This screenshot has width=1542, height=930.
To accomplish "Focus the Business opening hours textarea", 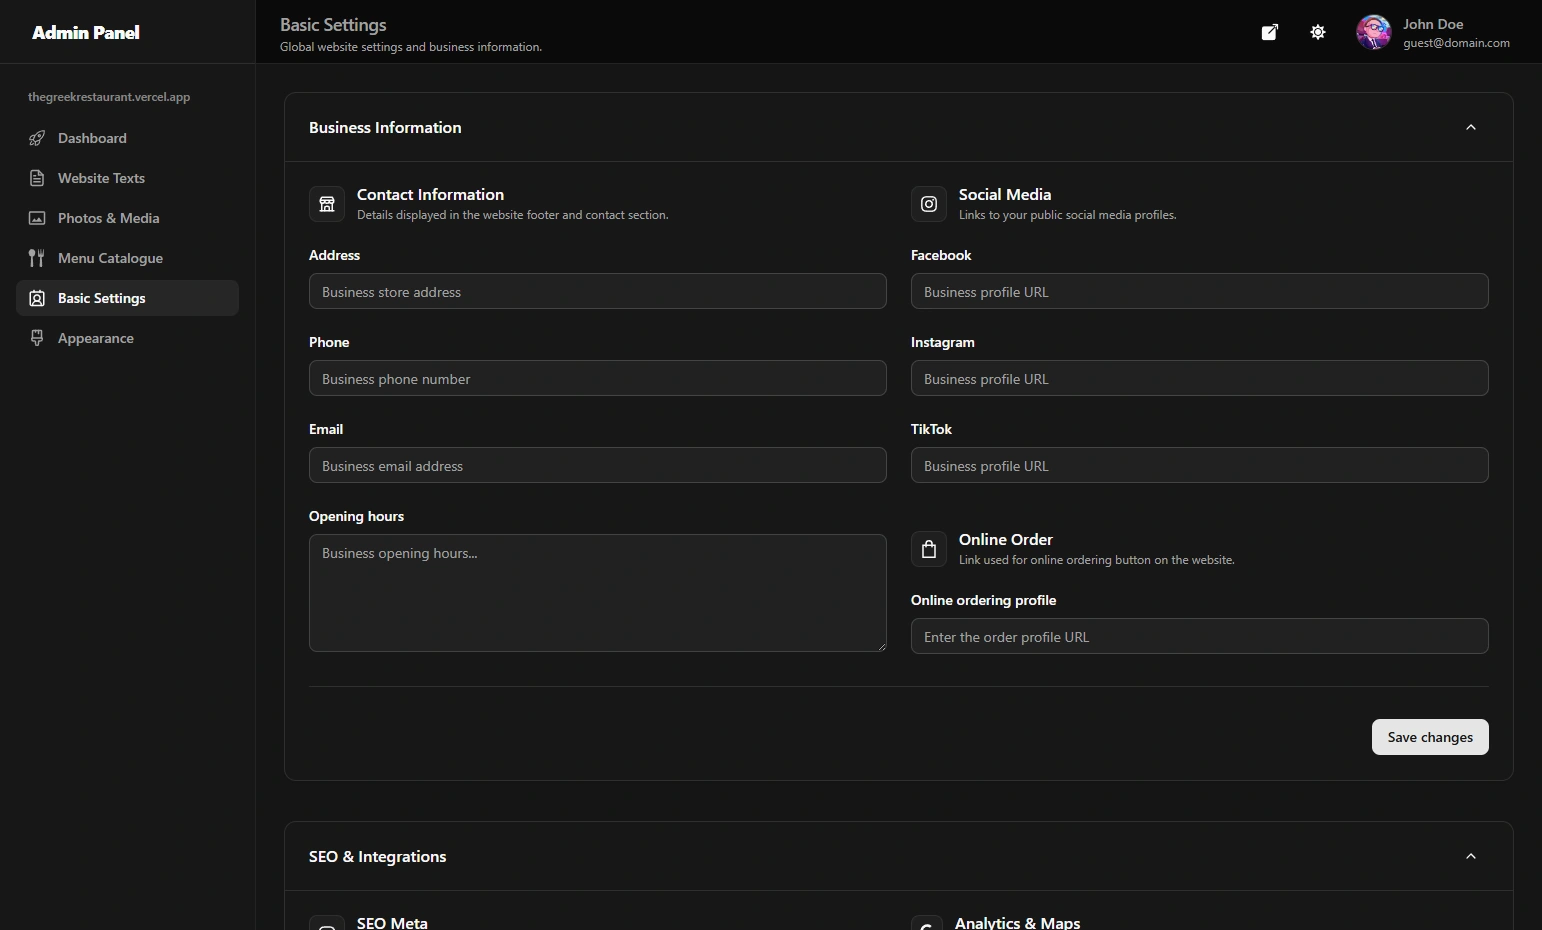I will click(597, 593).
